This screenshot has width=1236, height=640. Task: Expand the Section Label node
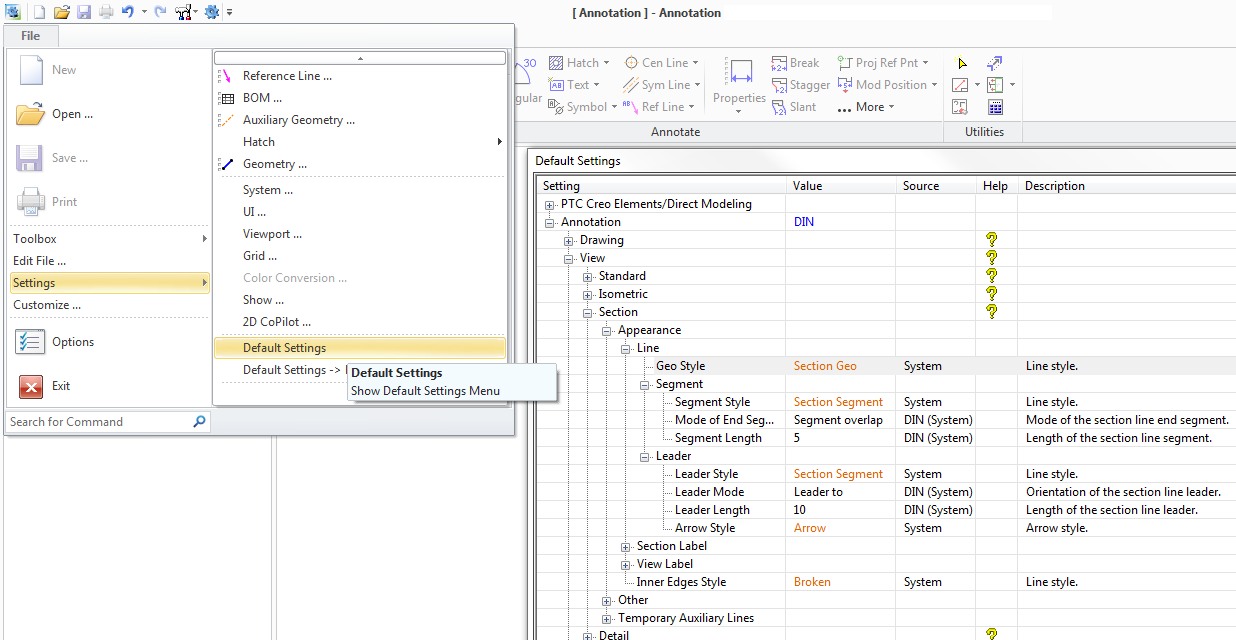[626, 546]
